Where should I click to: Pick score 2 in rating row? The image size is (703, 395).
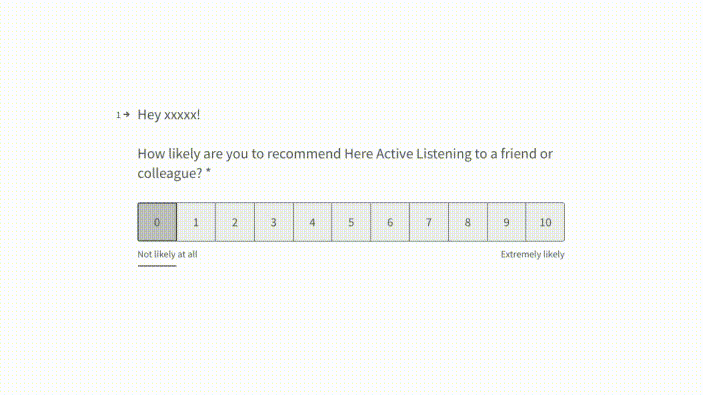click(235, 222)
